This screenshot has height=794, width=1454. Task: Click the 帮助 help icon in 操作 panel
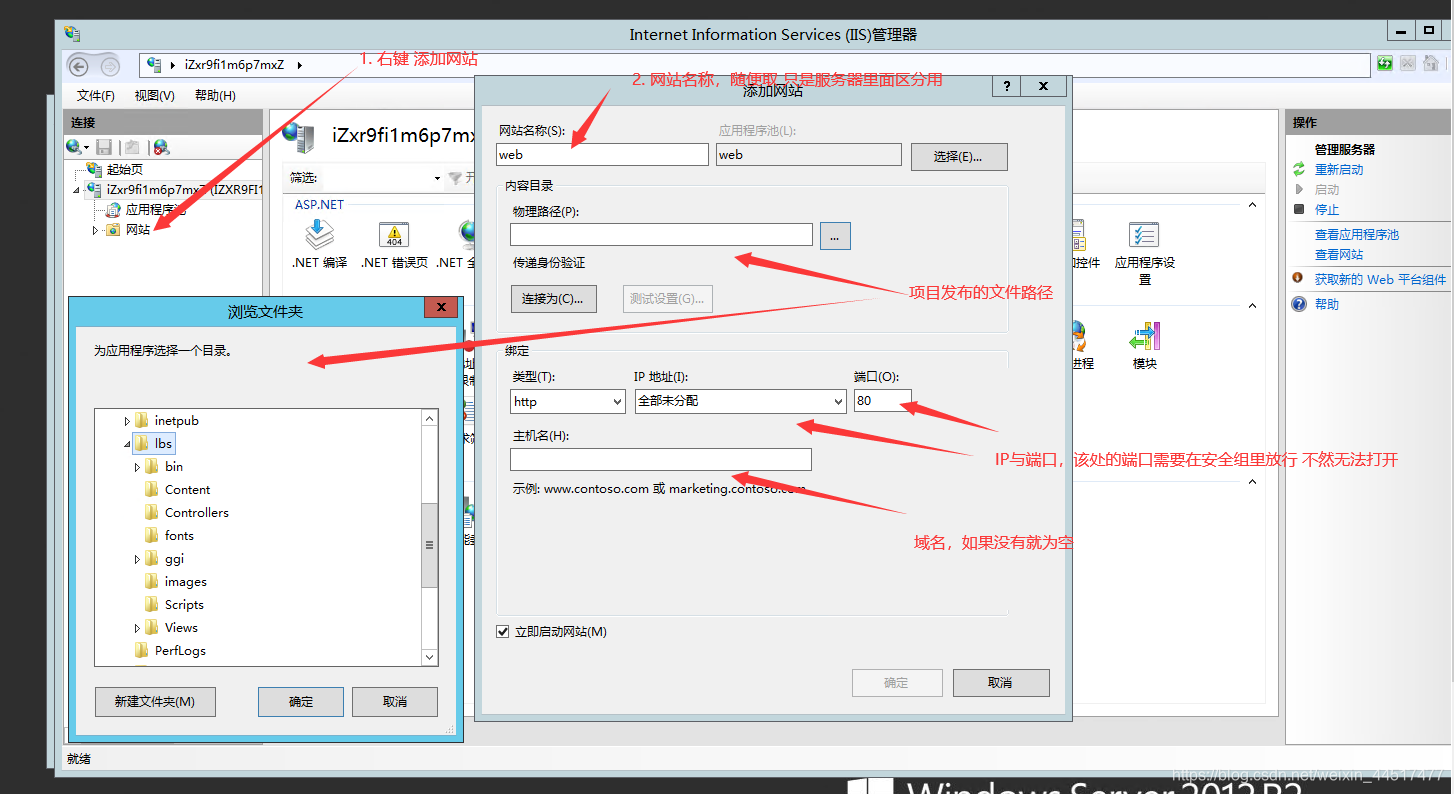pos(1299,304)
